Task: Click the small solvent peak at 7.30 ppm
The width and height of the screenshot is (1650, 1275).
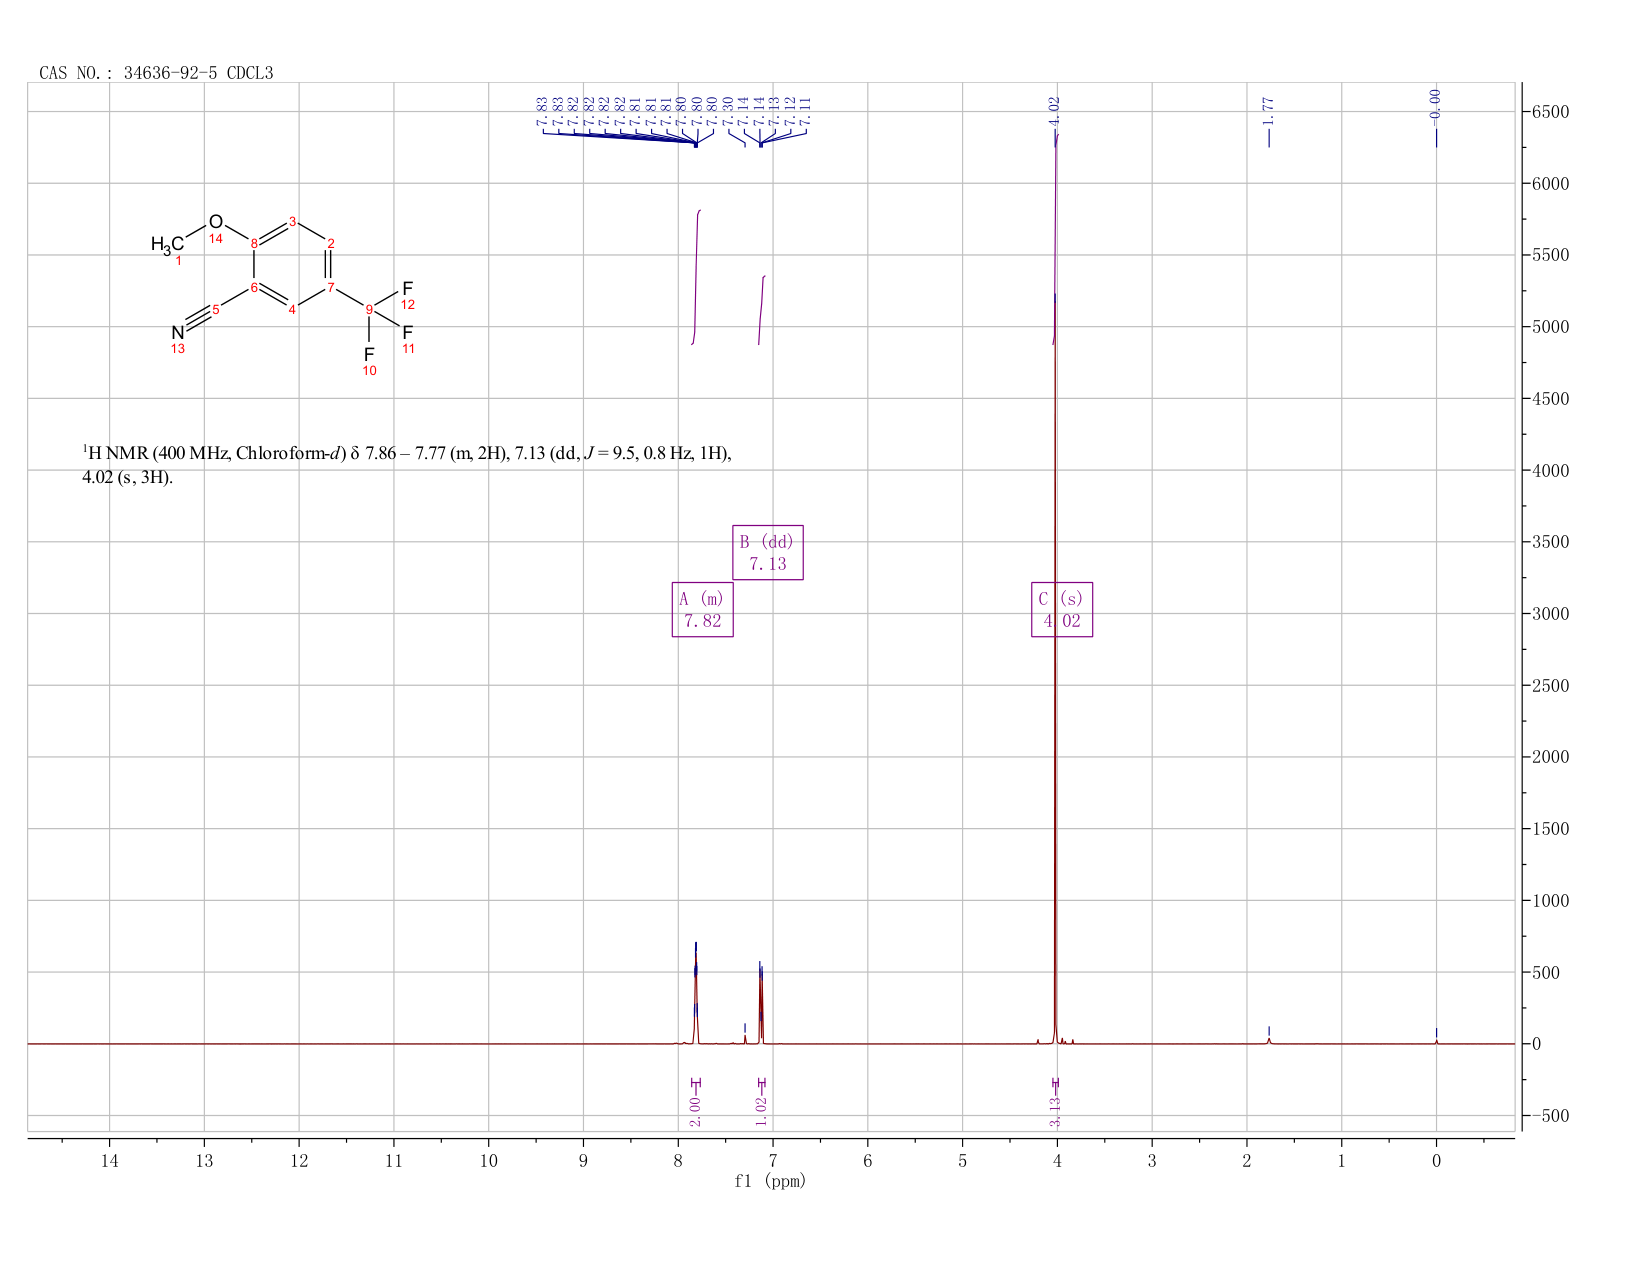Action: pos(744,1038)
